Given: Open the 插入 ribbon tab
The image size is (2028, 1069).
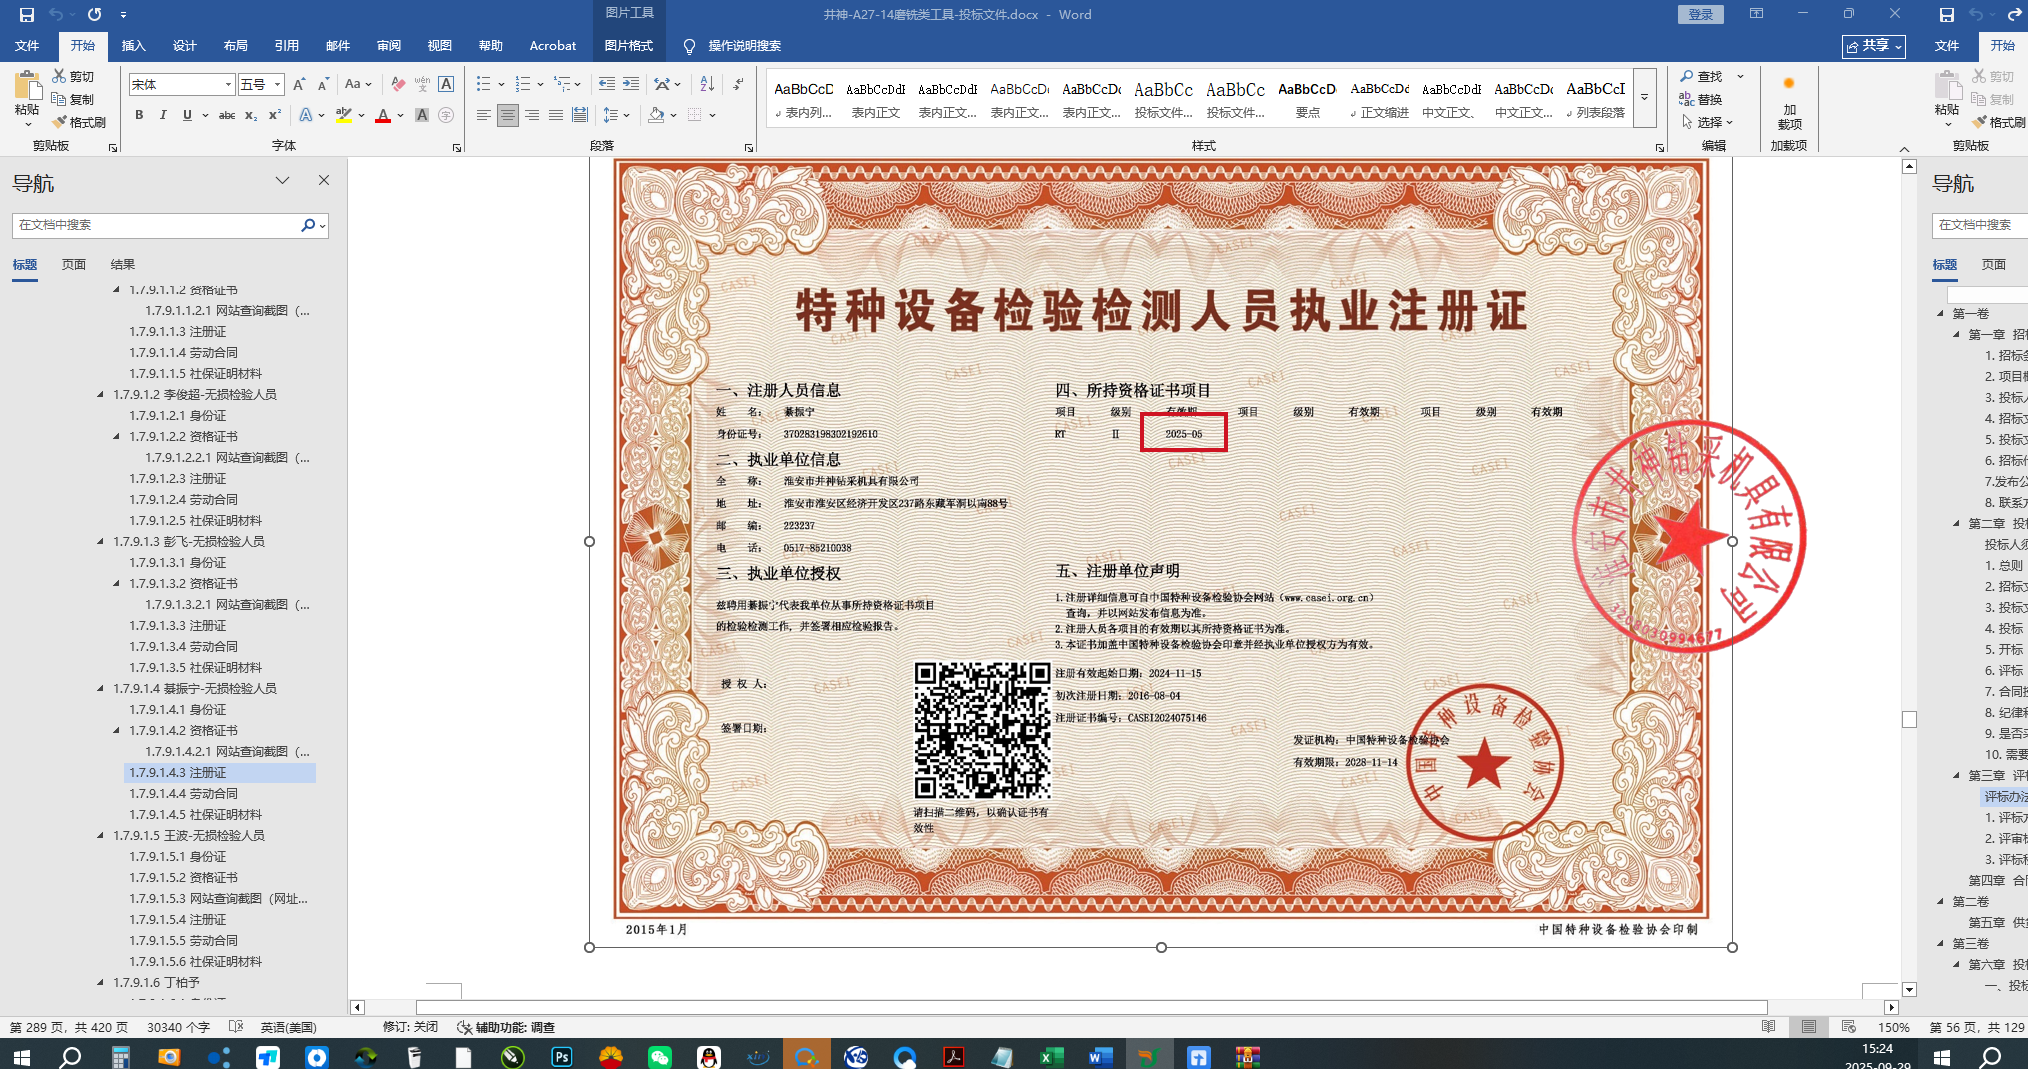Looking at the screenshot, I should [133, 45].
